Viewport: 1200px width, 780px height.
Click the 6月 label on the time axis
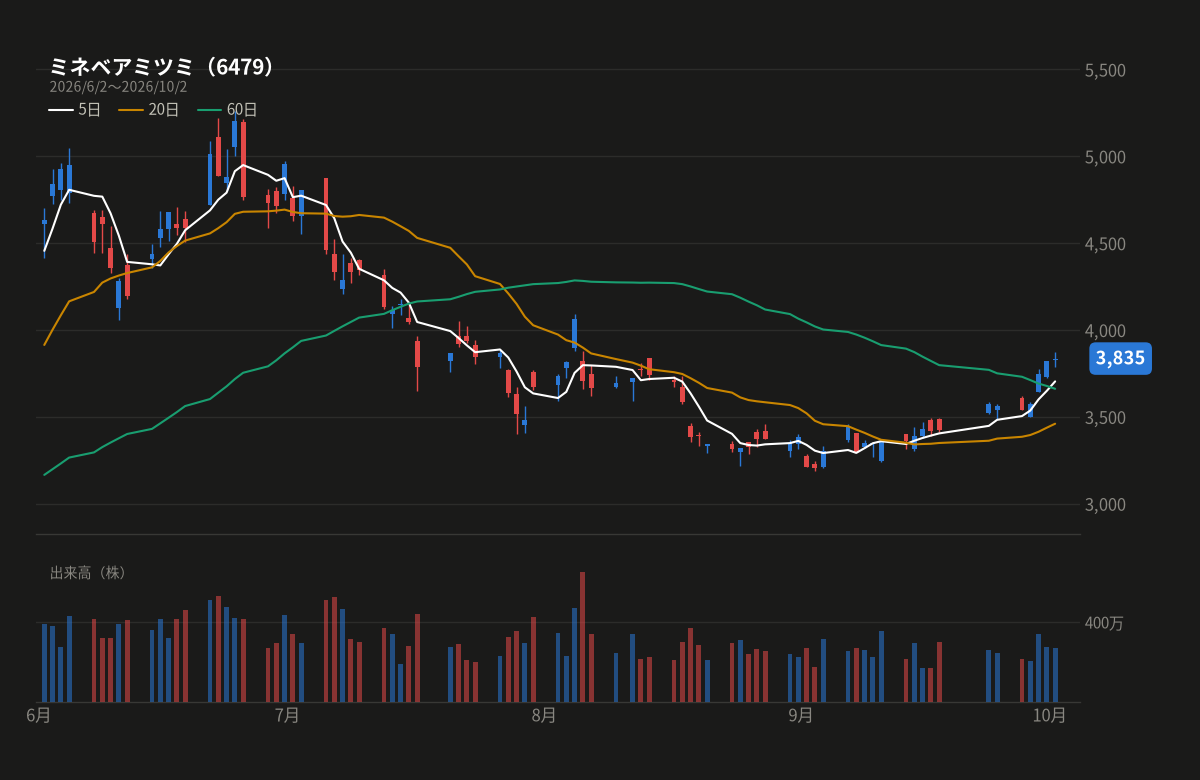pos(38,715)
